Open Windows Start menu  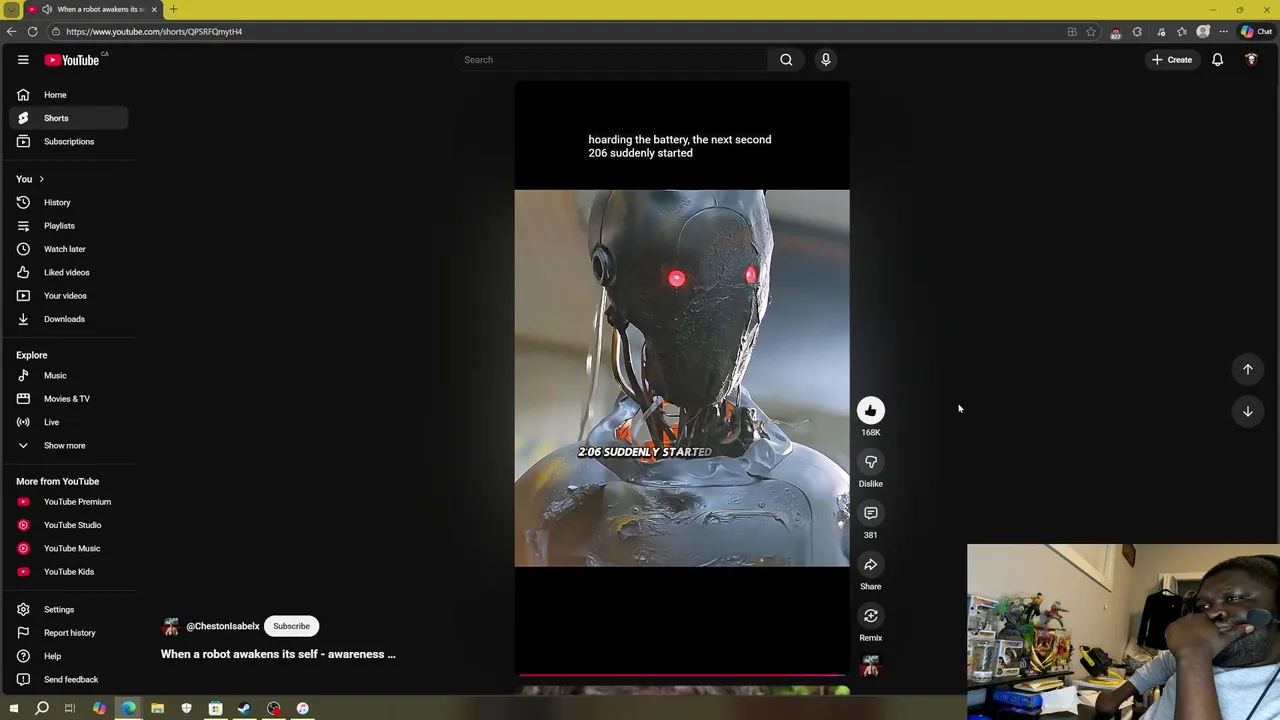click(x=13, y=708)
